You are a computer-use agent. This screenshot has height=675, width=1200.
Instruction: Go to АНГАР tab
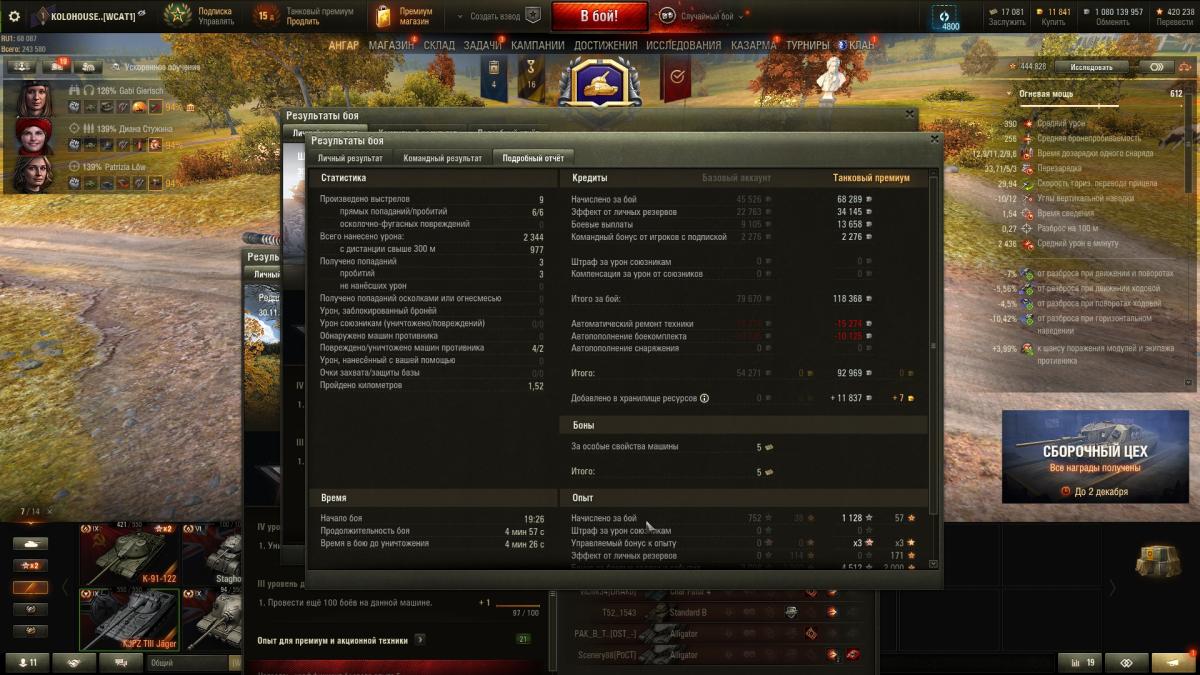(343, 45)
